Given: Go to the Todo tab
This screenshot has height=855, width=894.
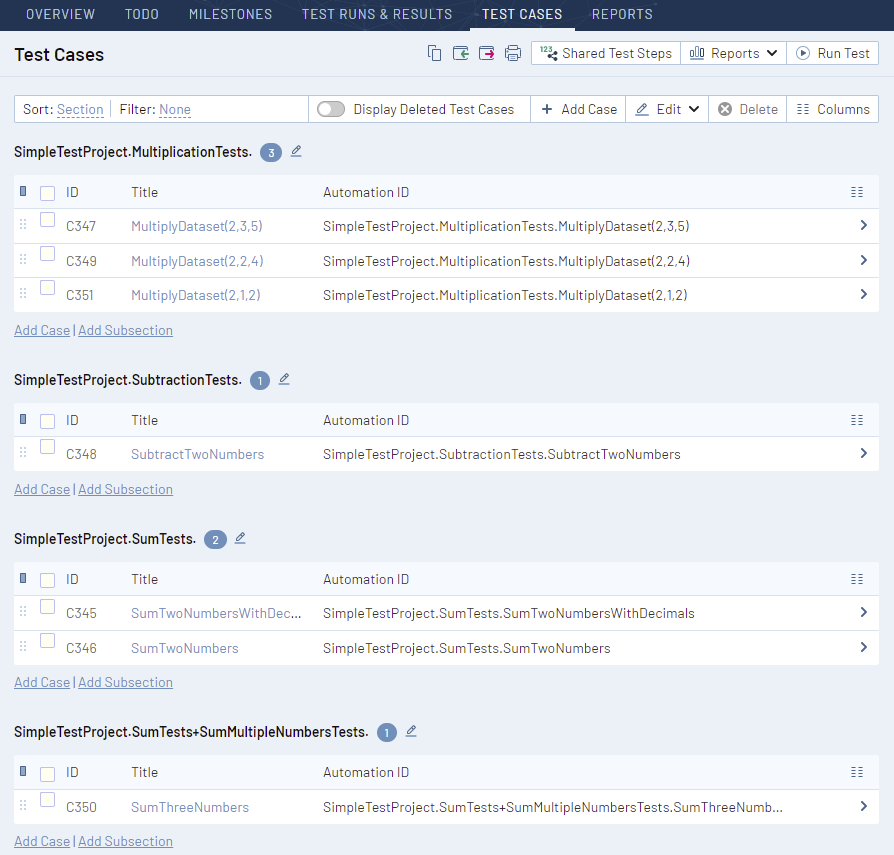Looking at the screenshot, I should (142, 14).
